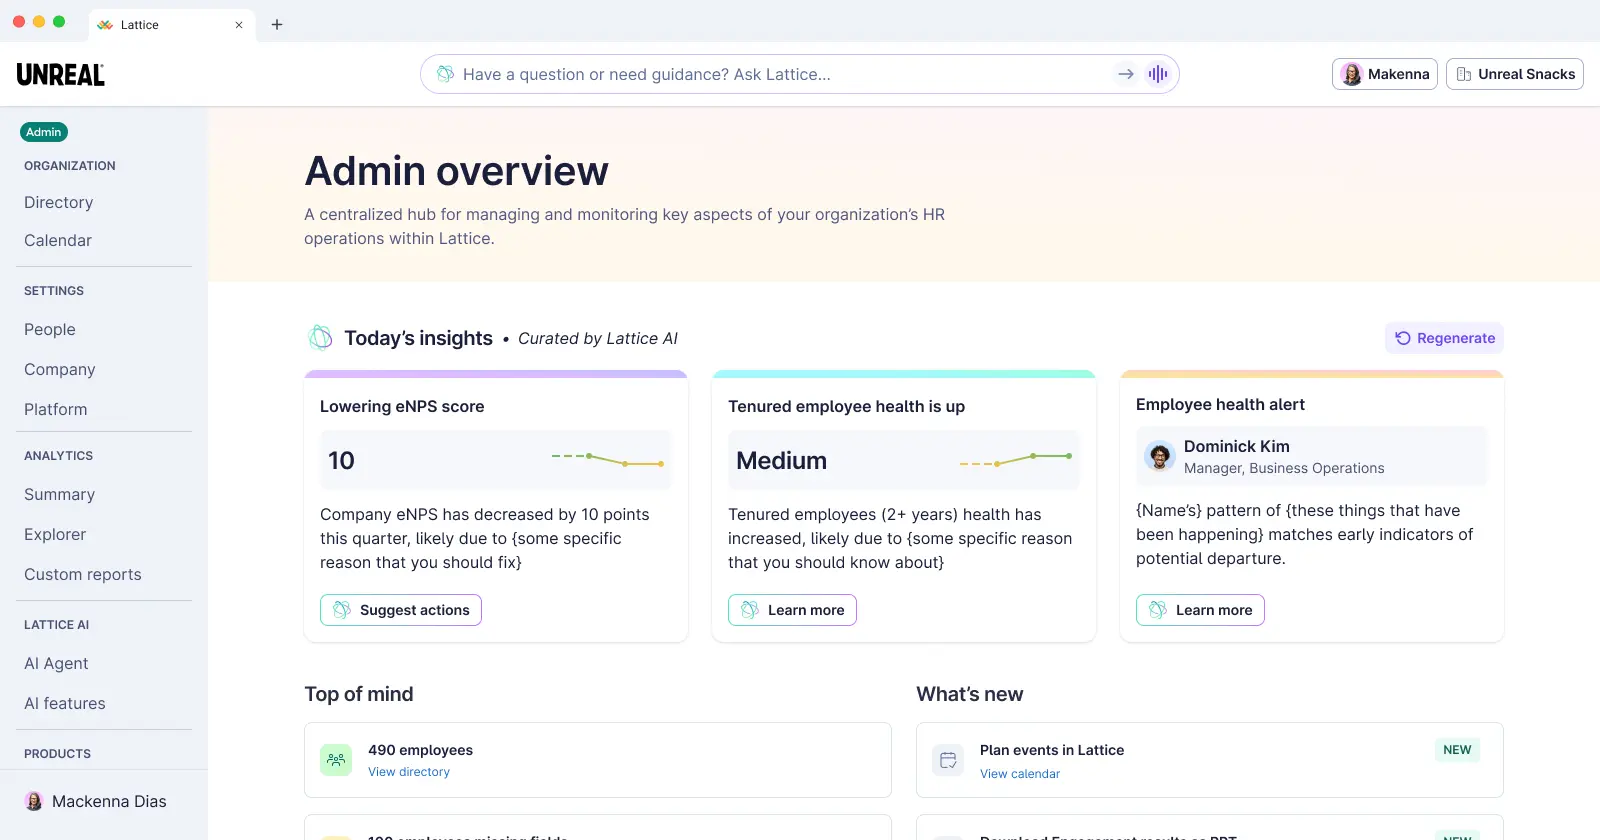Click the Top of mind heading

pyautogui.click(x=359, y=694)
